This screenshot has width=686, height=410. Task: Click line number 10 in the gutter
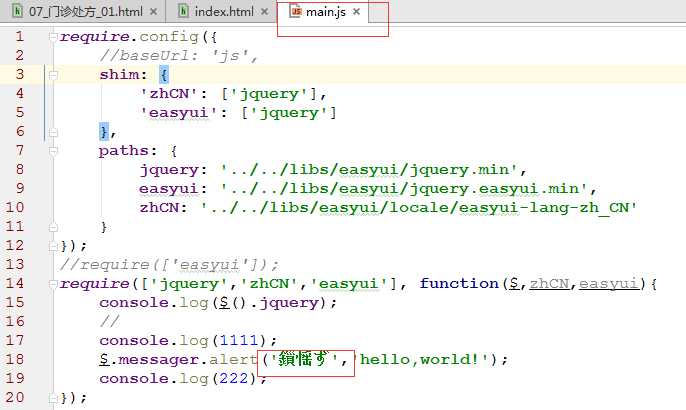tap(14, 207)
